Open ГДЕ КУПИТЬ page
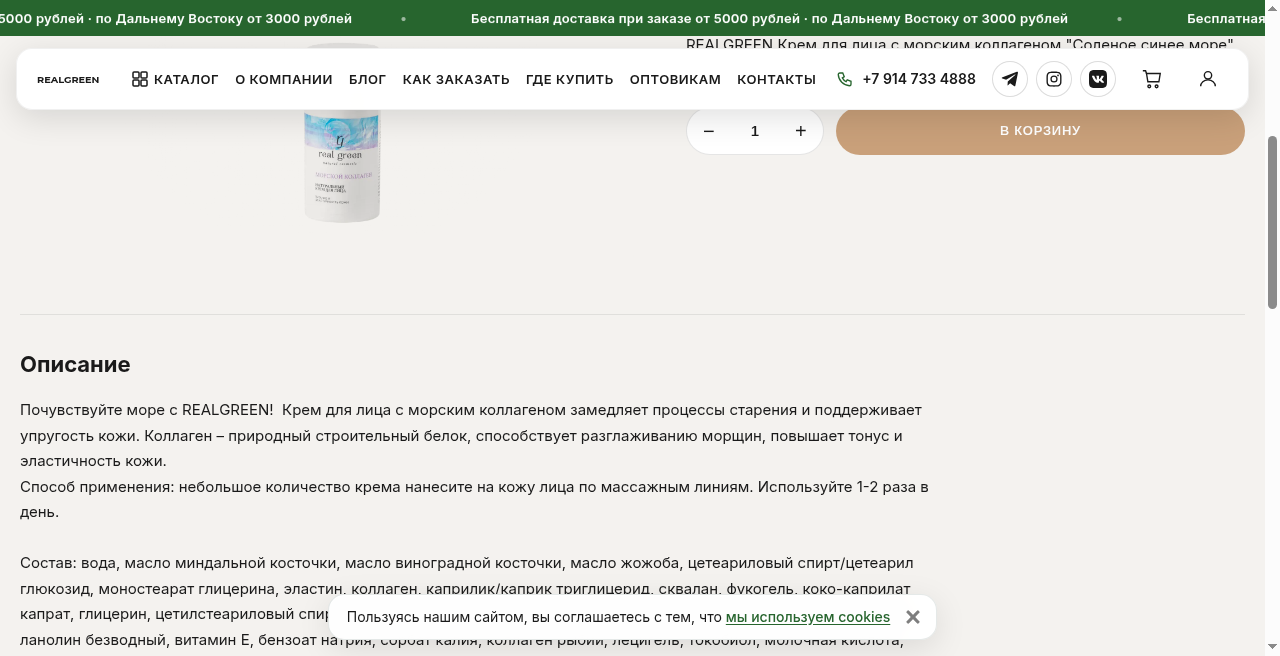The width and height of the screenshot is (1280, 656). point(570,79)
